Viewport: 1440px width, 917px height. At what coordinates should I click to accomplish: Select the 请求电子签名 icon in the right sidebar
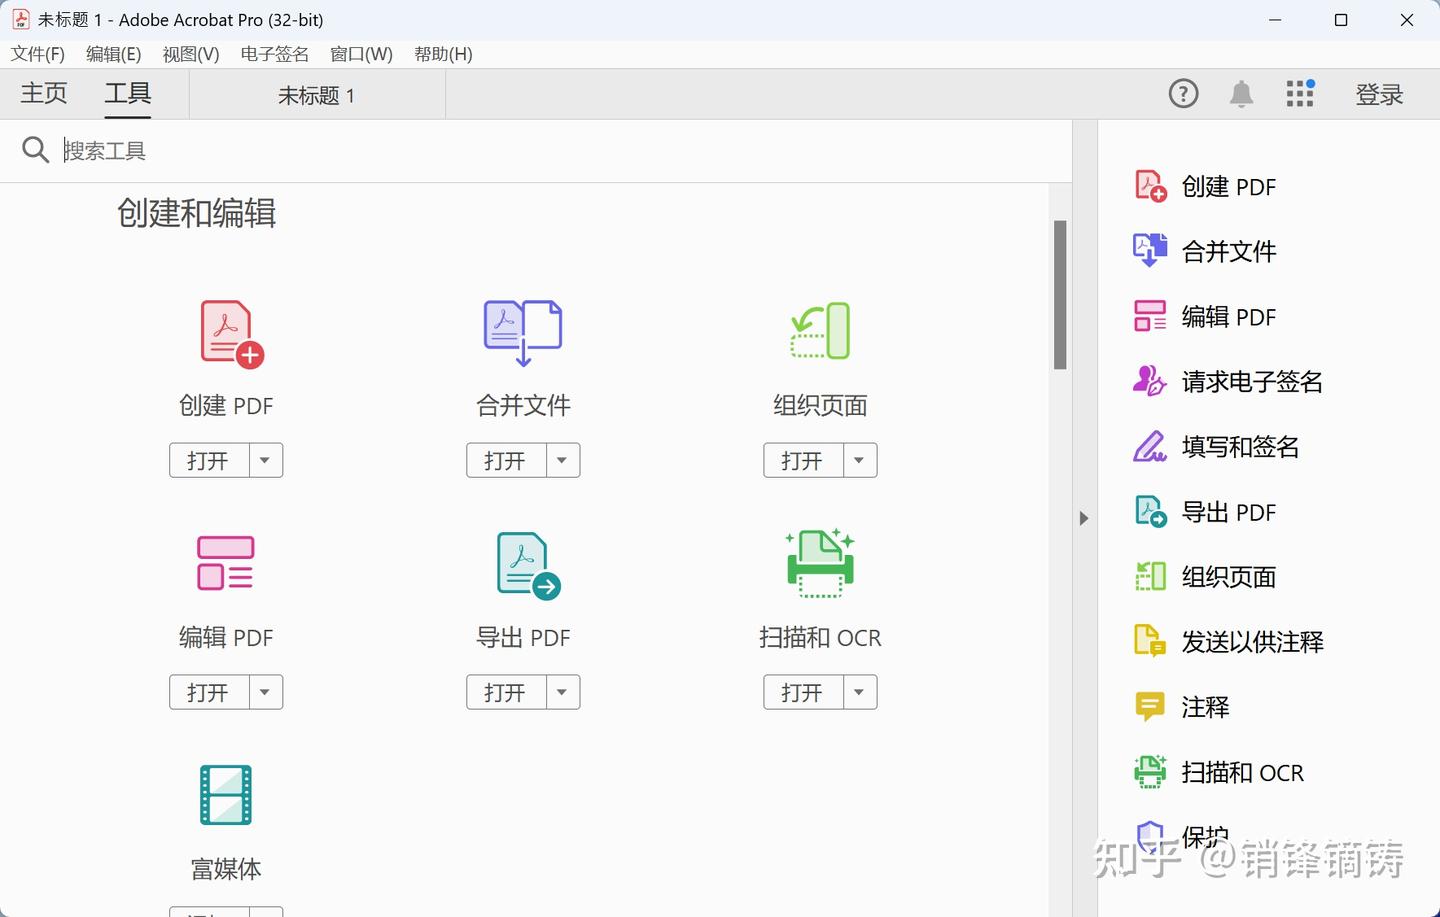pyautogui.click(x=1150, y=381)
